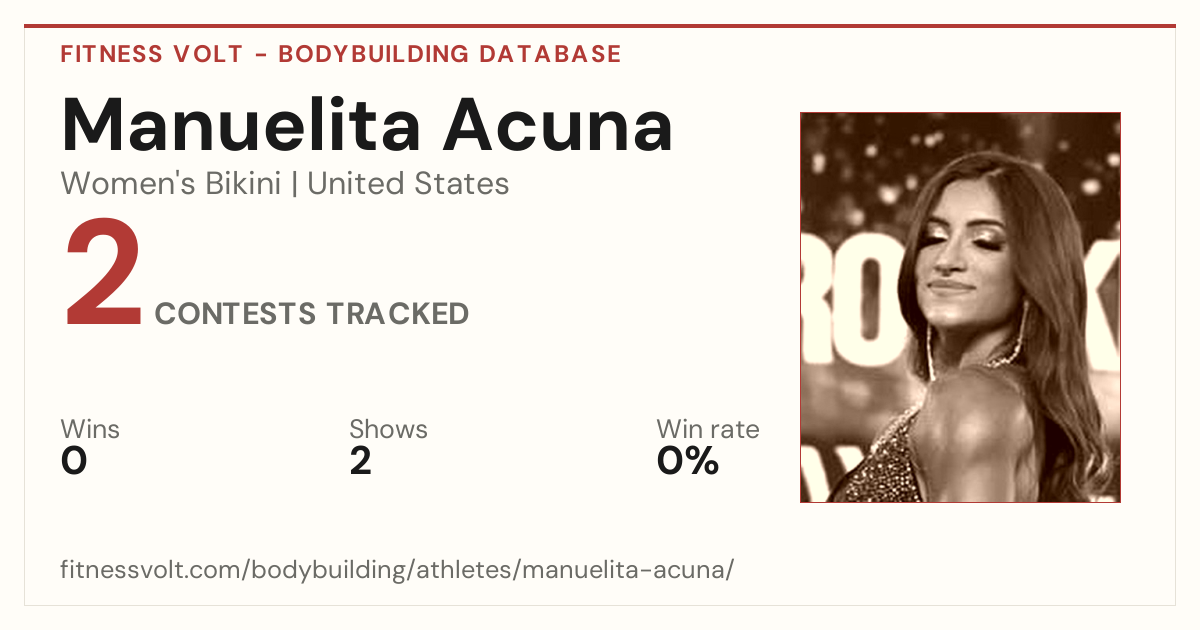Click the 0% win rate value
The image size is (1200, 630).
(688, 461)
